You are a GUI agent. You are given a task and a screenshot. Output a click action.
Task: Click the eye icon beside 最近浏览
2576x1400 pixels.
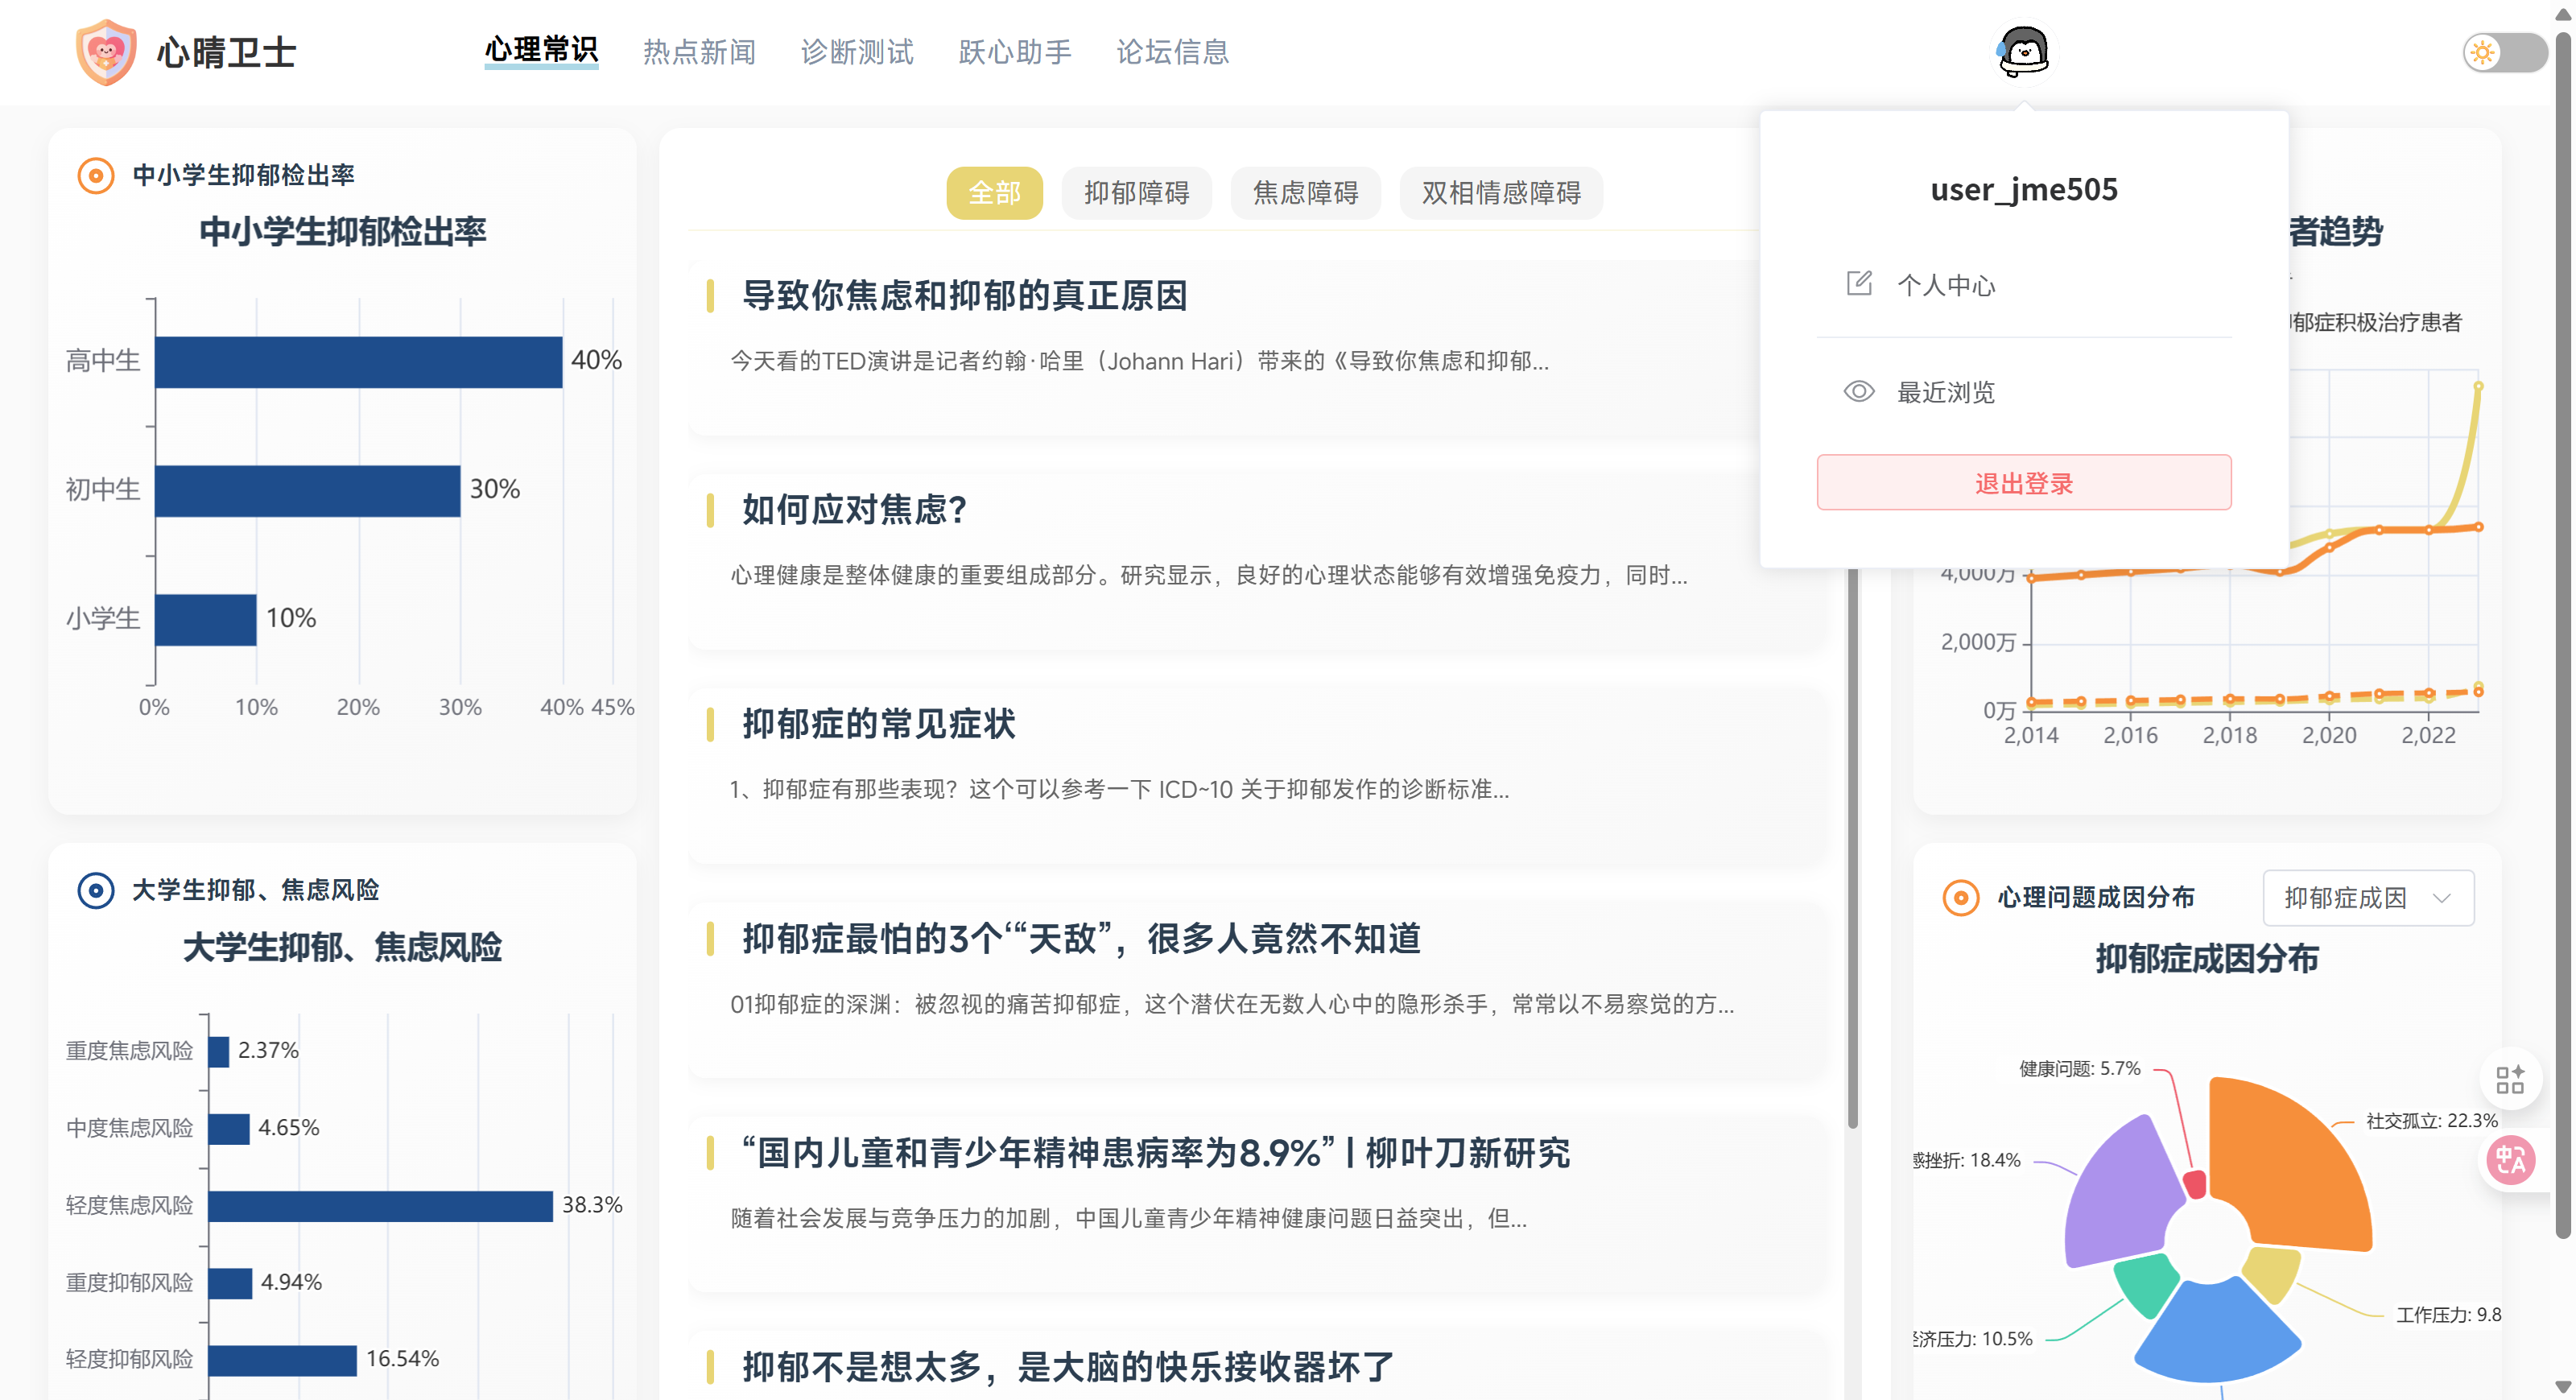point(1858,391)
